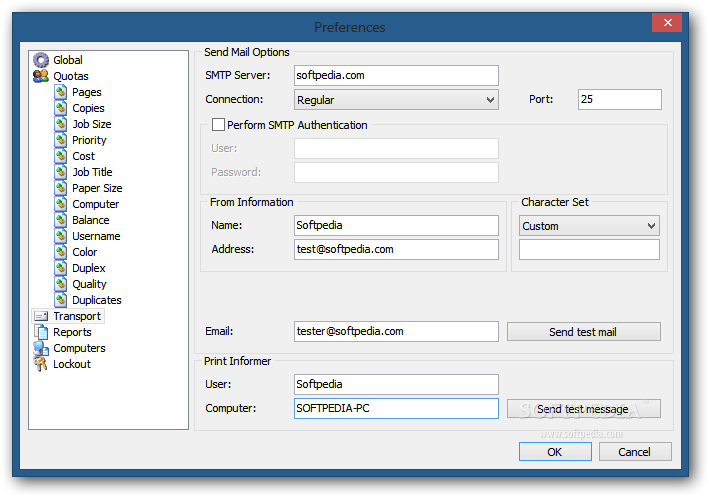The height and width of the screenshot is (497, 709).
Task: Click the Computers network icon
Action: click(x=41, y=348)
